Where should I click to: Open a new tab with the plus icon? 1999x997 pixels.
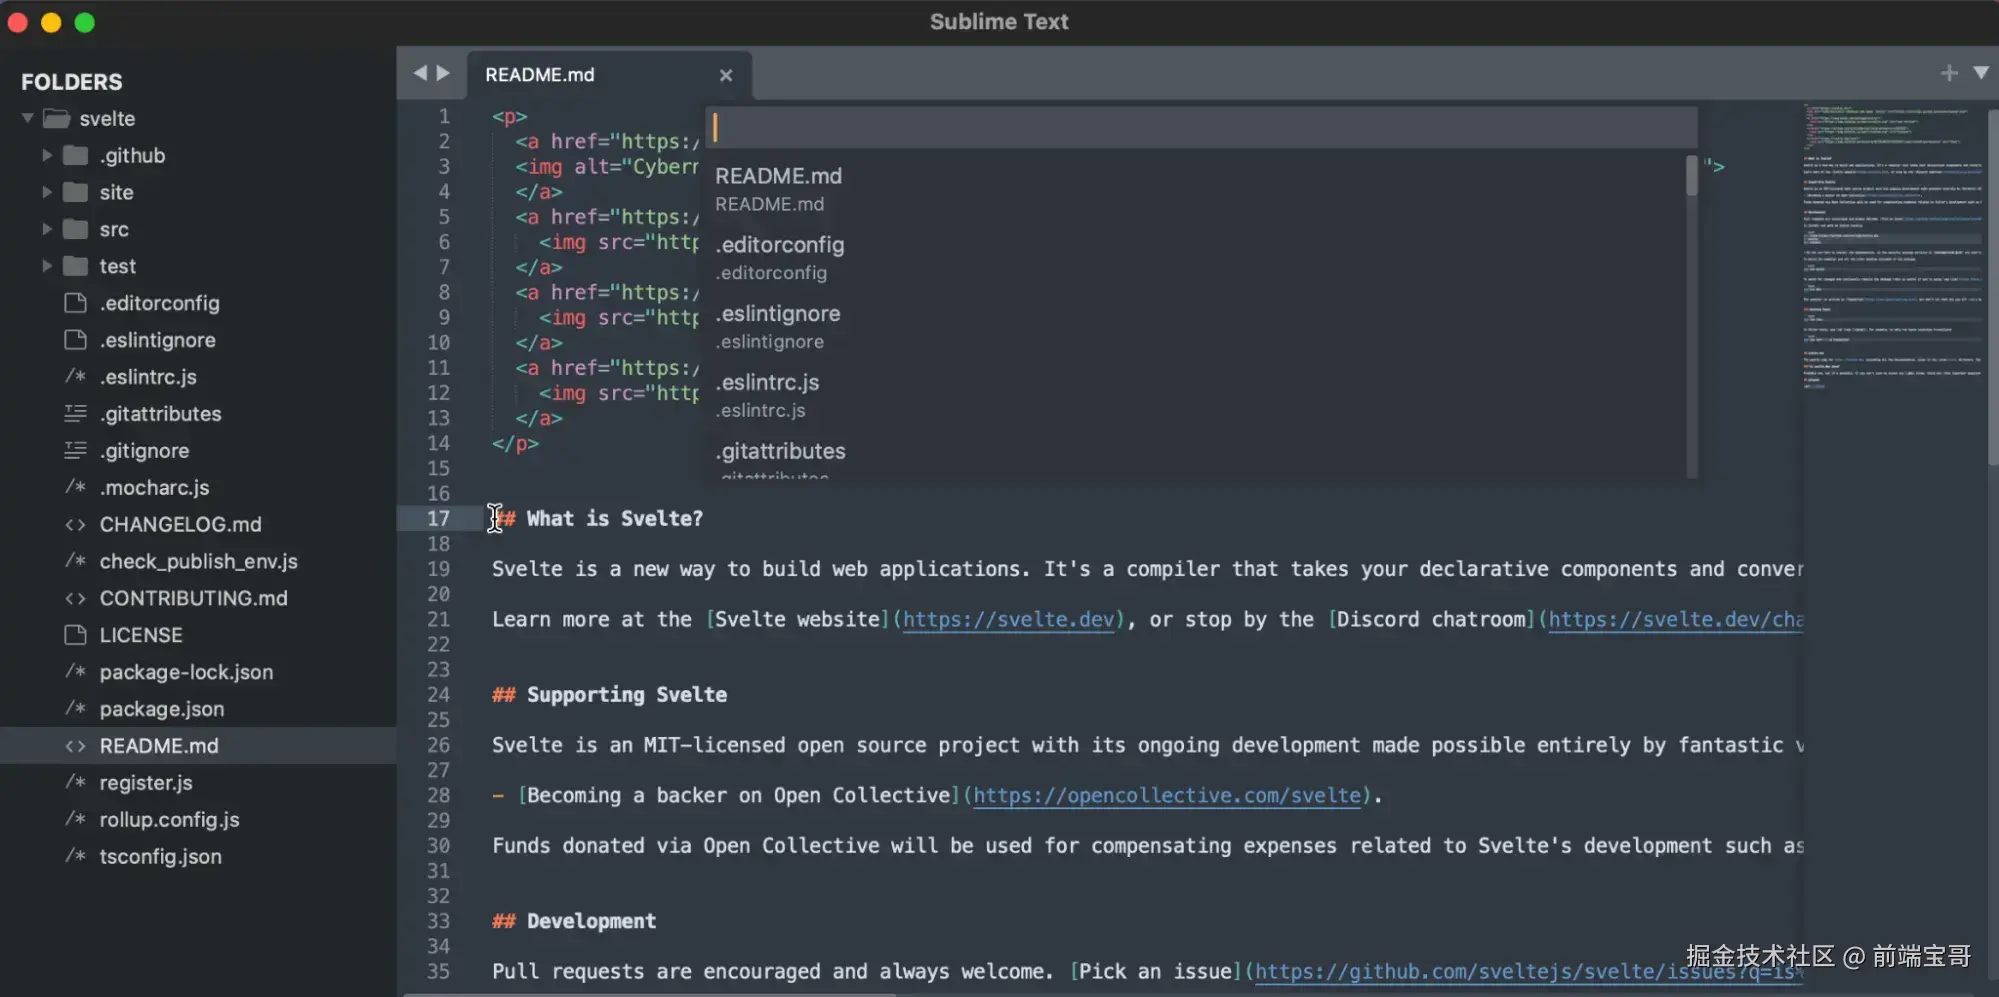1948,72
